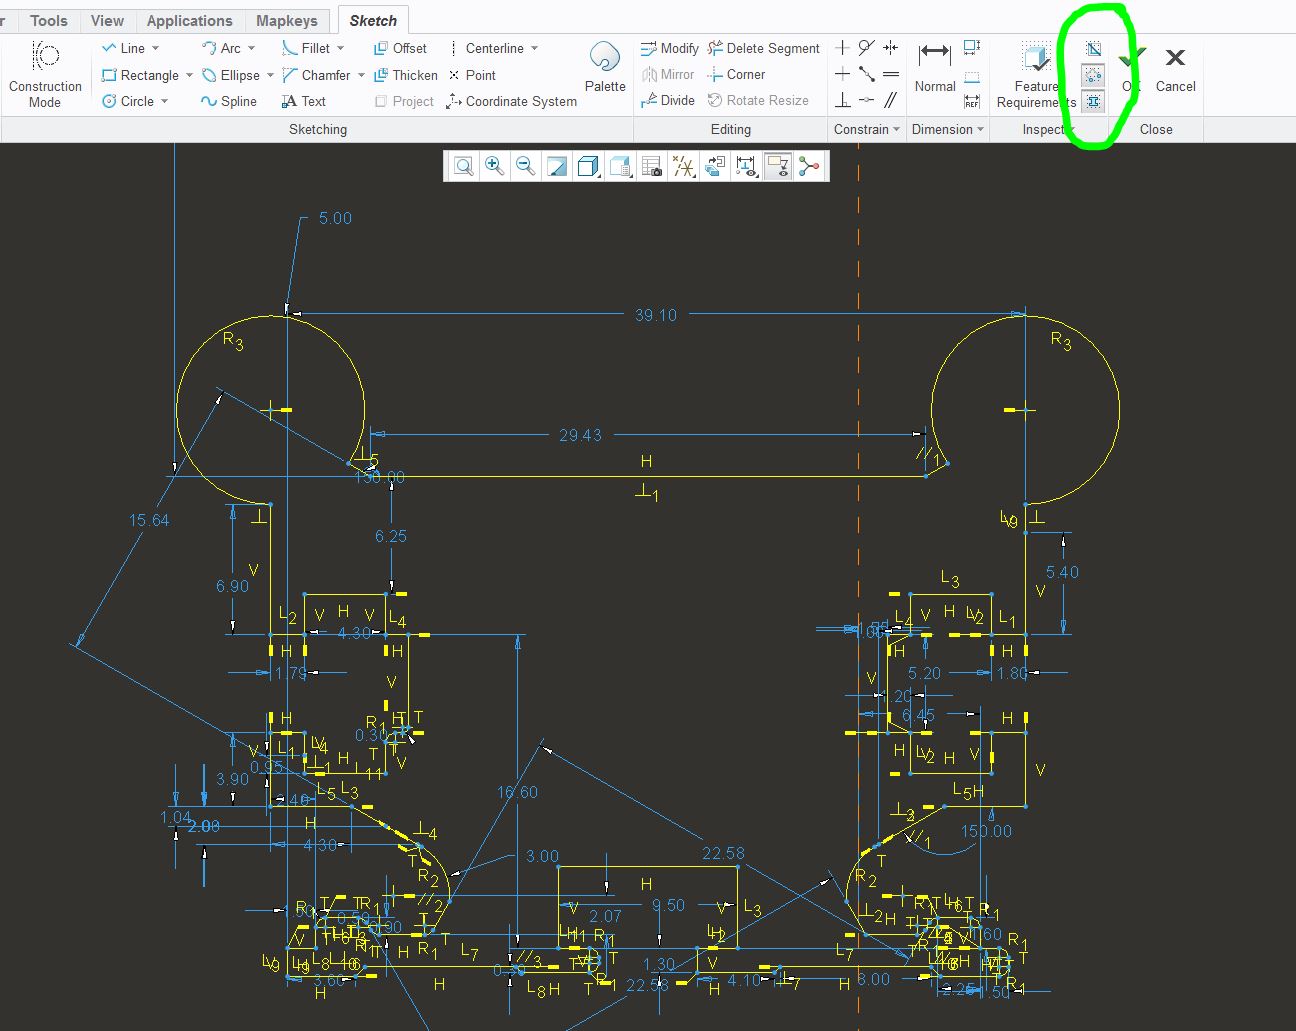
Task: Expand the Circle tool dropdown arrow
Action: tap(164, 101)
